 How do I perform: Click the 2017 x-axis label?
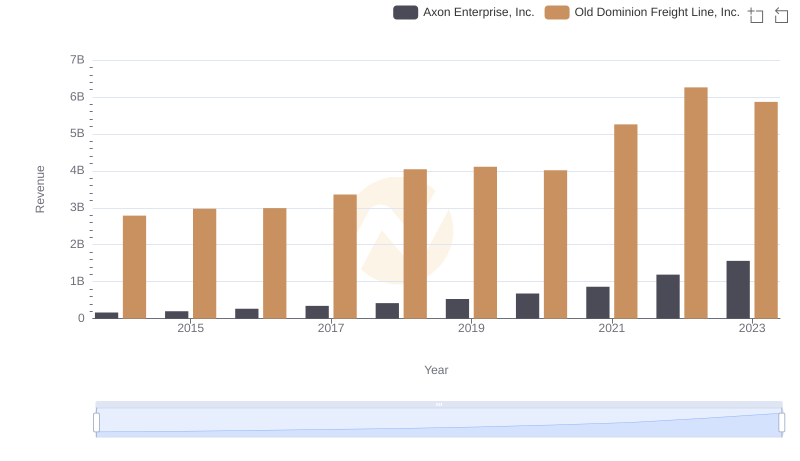331,328
